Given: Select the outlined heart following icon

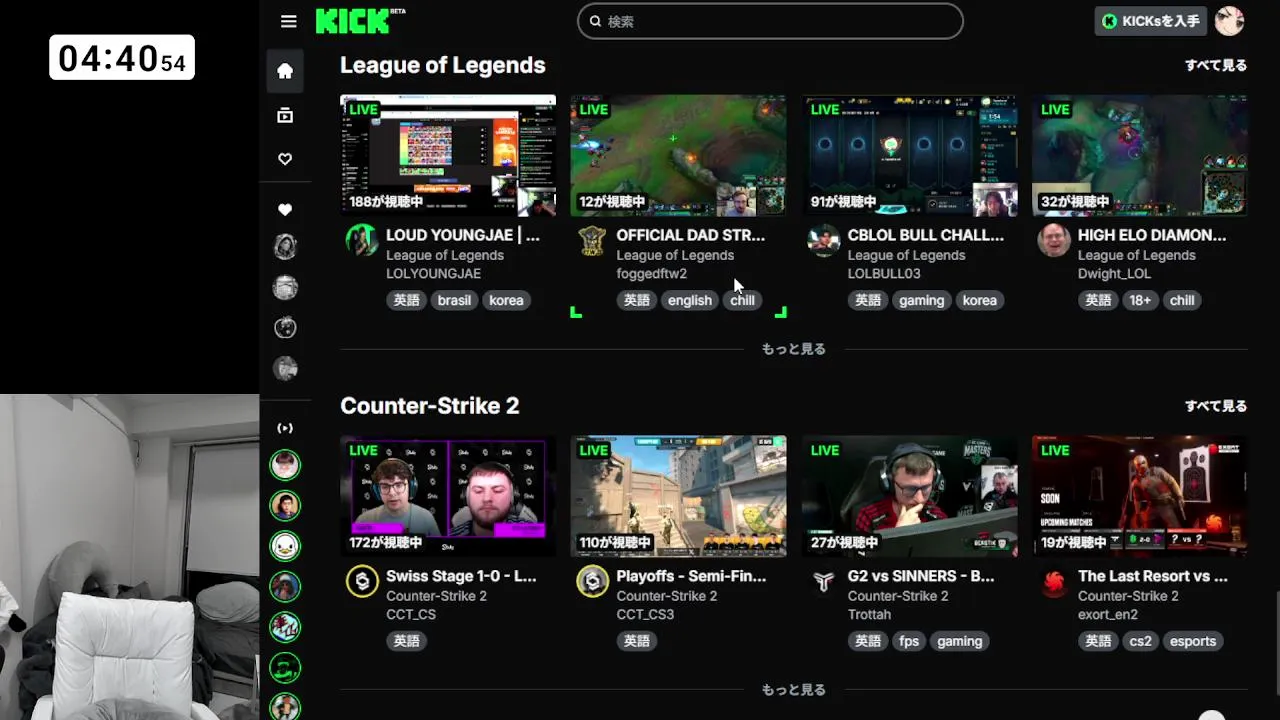Looking at the screenshot, I should (x=285, y=159).
